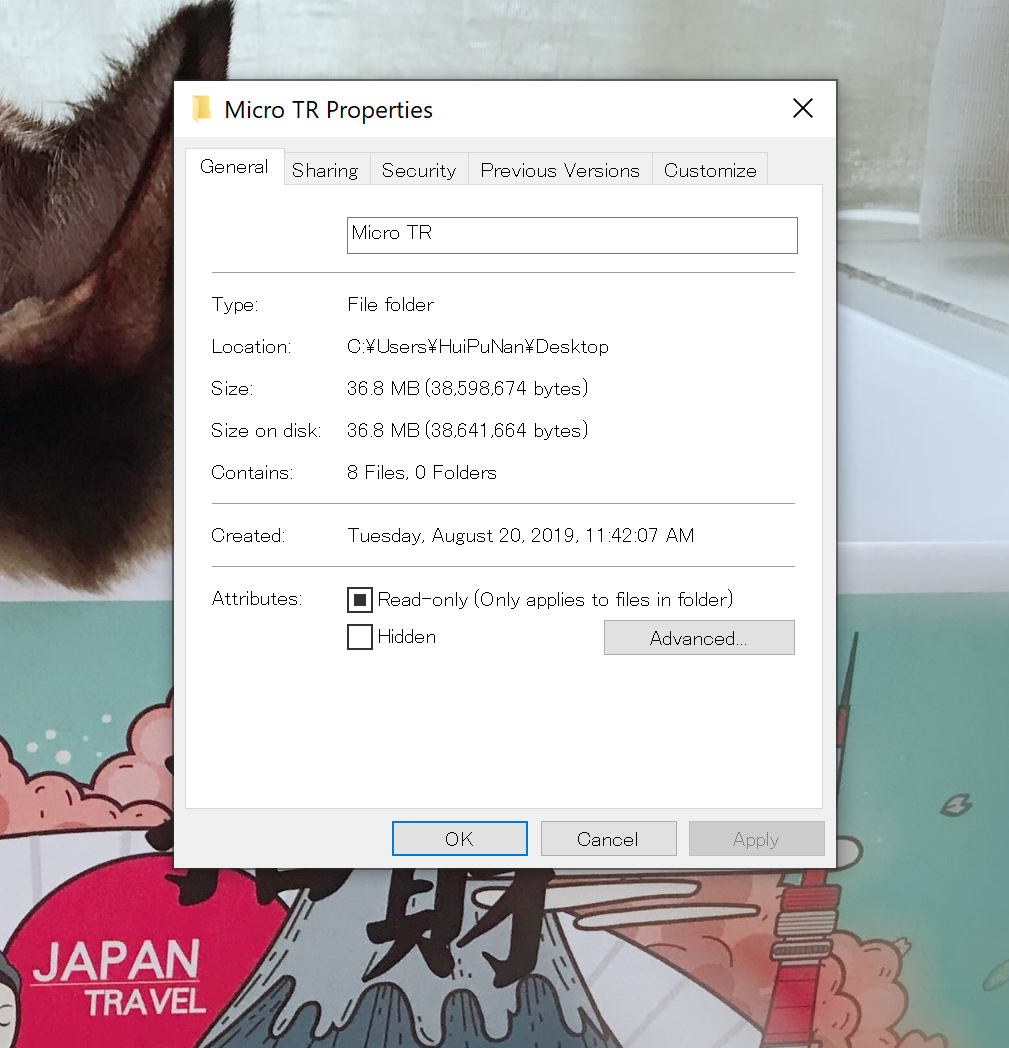Enable the Hidden attribute checkbox

tap(359, 637)
